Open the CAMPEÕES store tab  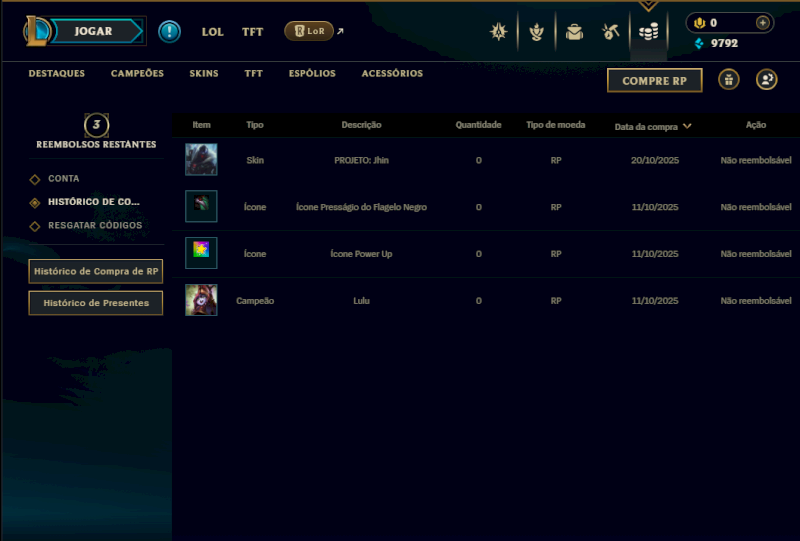tap(137, 73)
